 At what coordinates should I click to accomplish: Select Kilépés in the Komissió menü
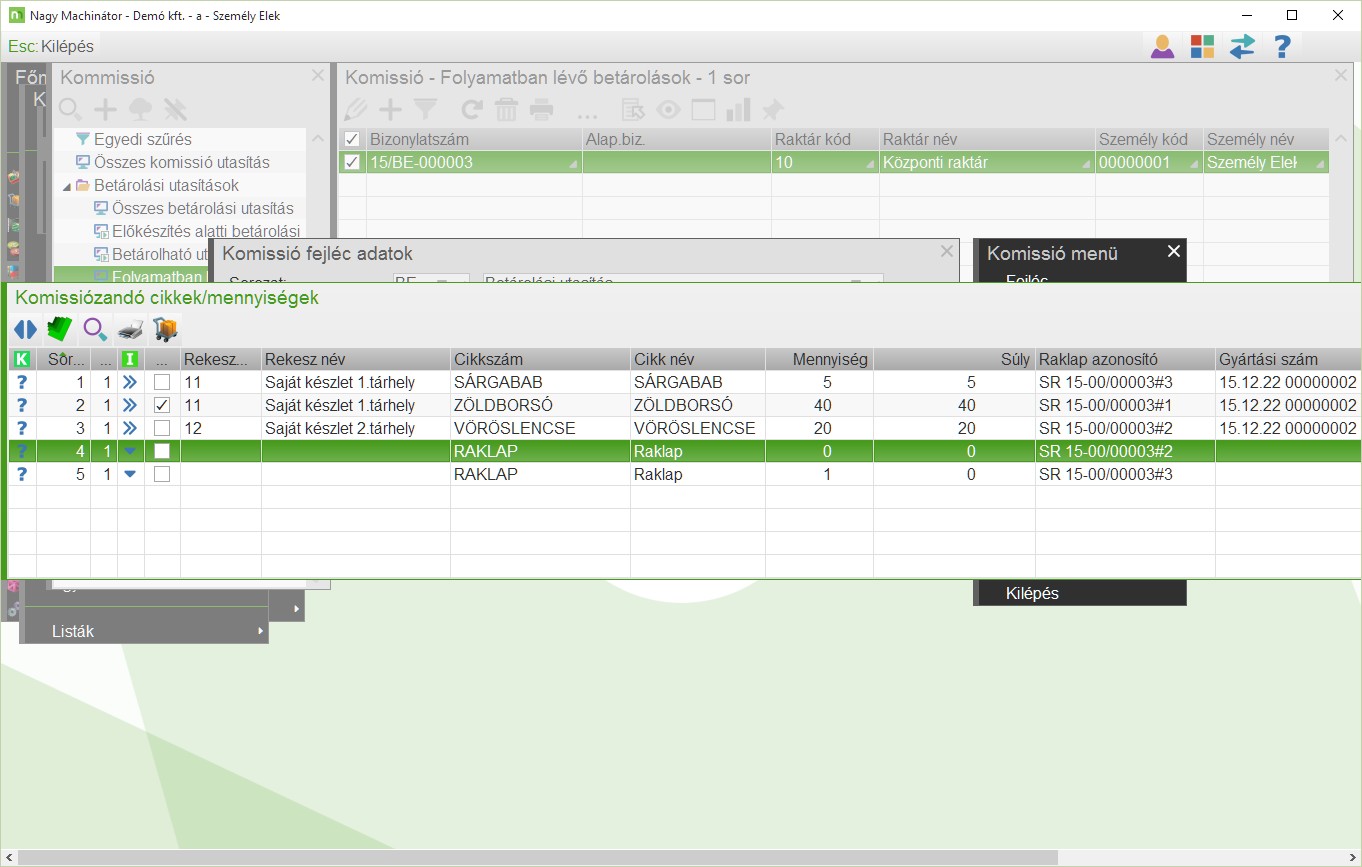pyautogui.click(x=1032, y=593)
